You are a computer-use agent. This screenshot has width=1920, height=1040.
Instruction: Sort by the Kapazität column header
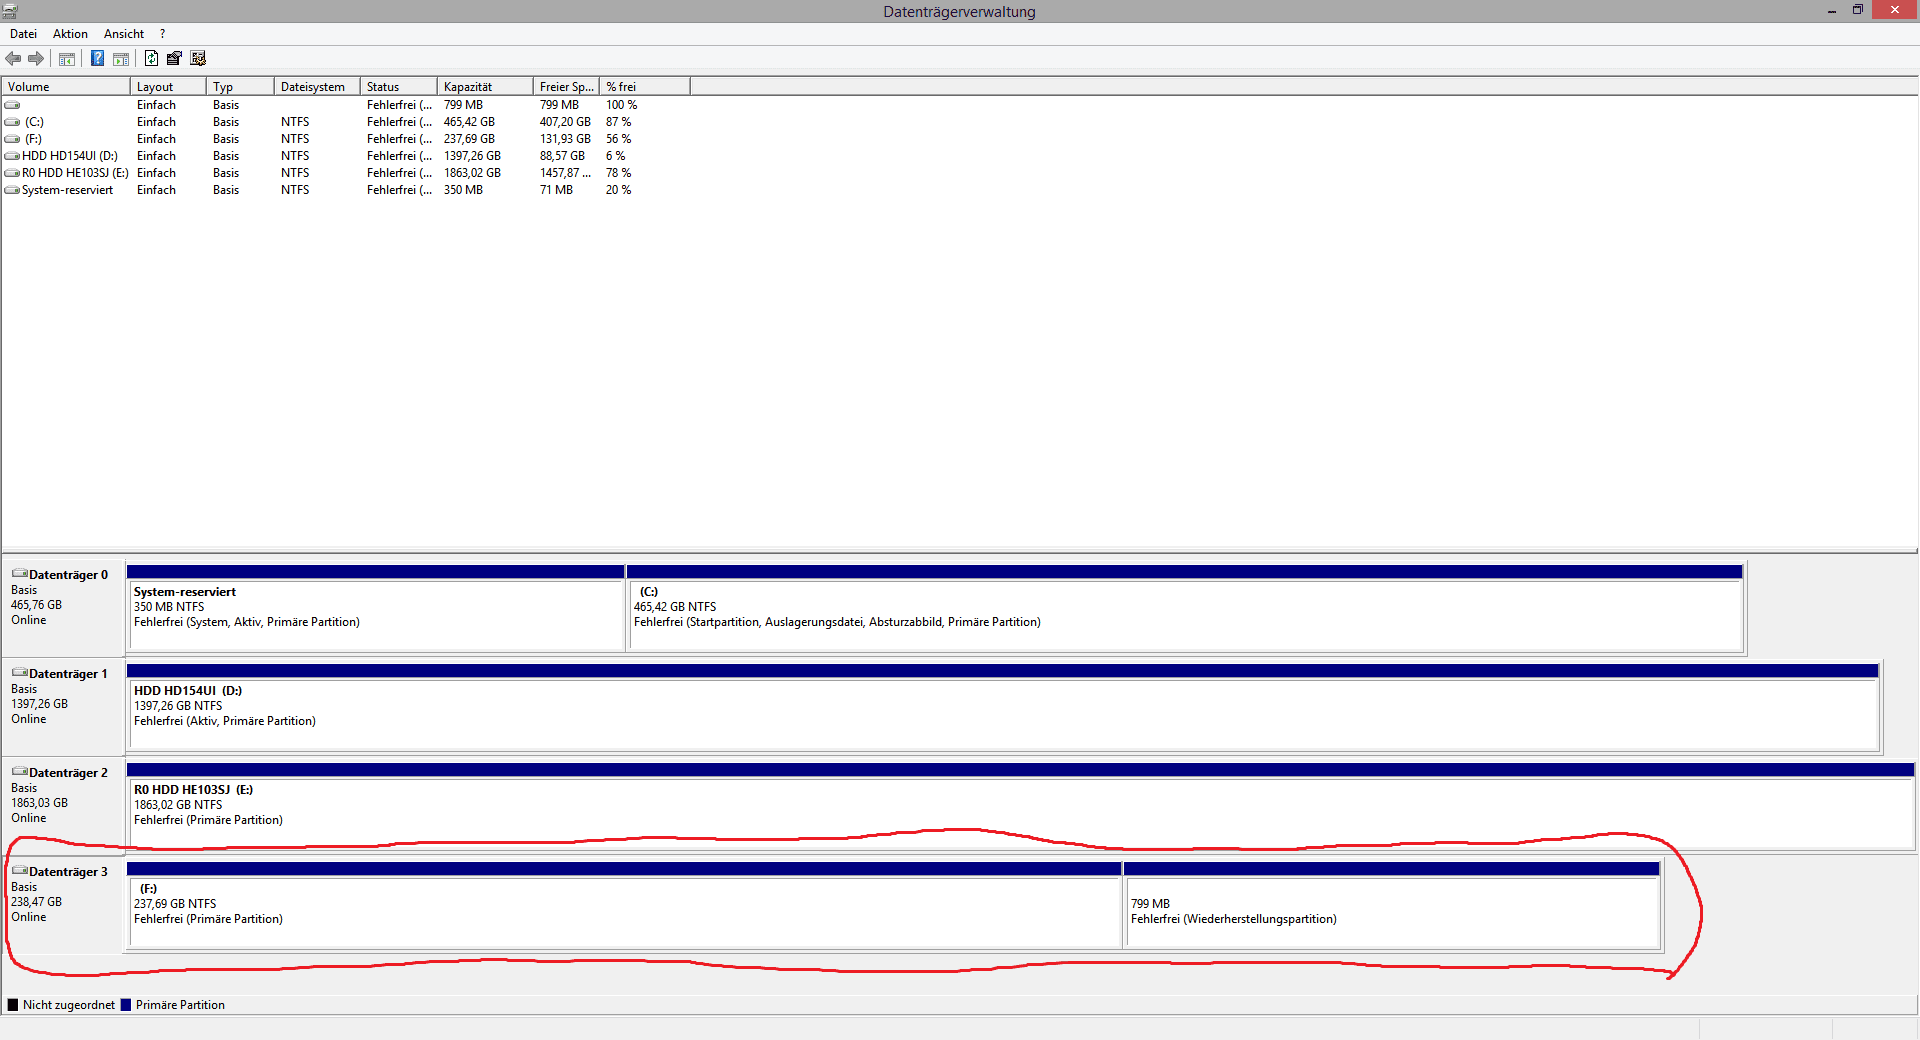coord(485,87)
